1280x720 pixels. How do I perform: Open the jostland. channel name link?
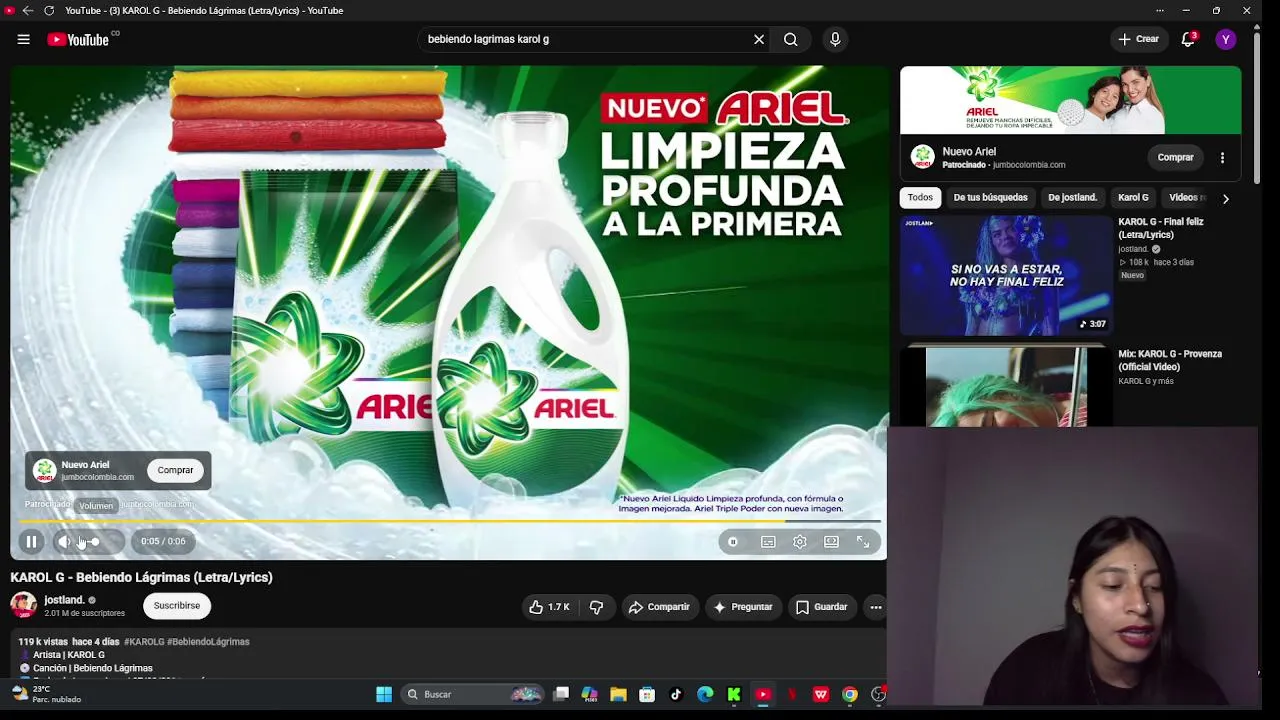(64, 600)
